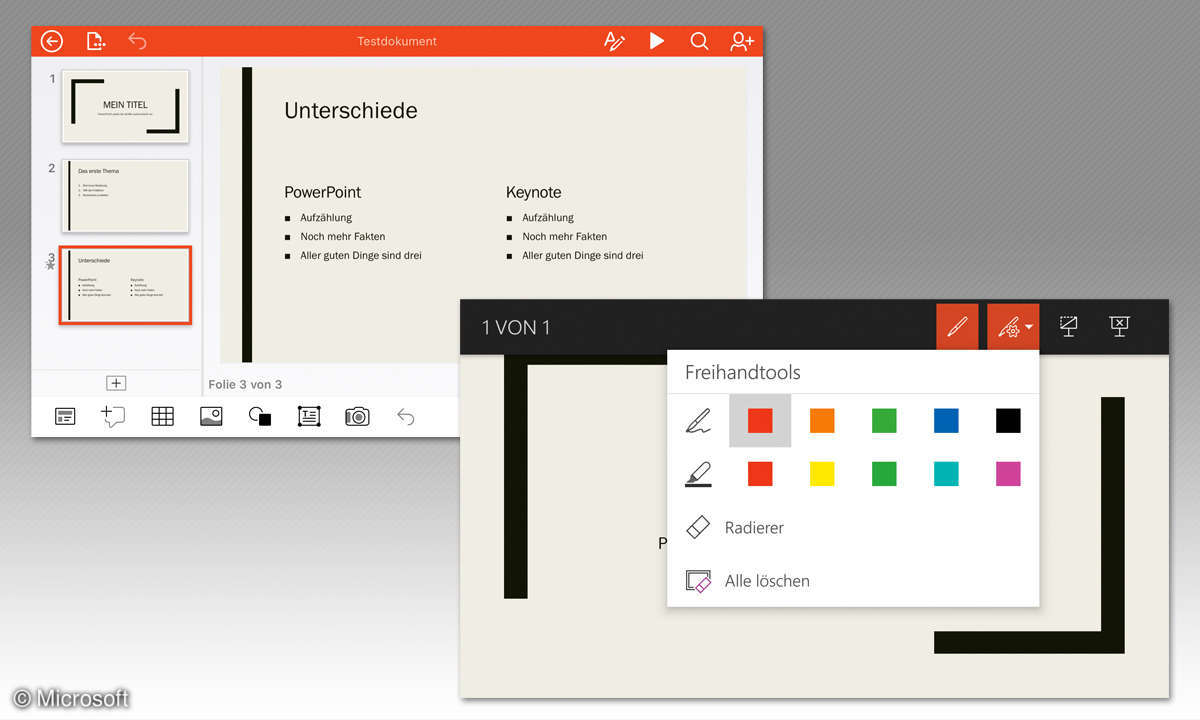
Task: Insert a shape from the bottom toolbar
Action: tap(260, 417)
